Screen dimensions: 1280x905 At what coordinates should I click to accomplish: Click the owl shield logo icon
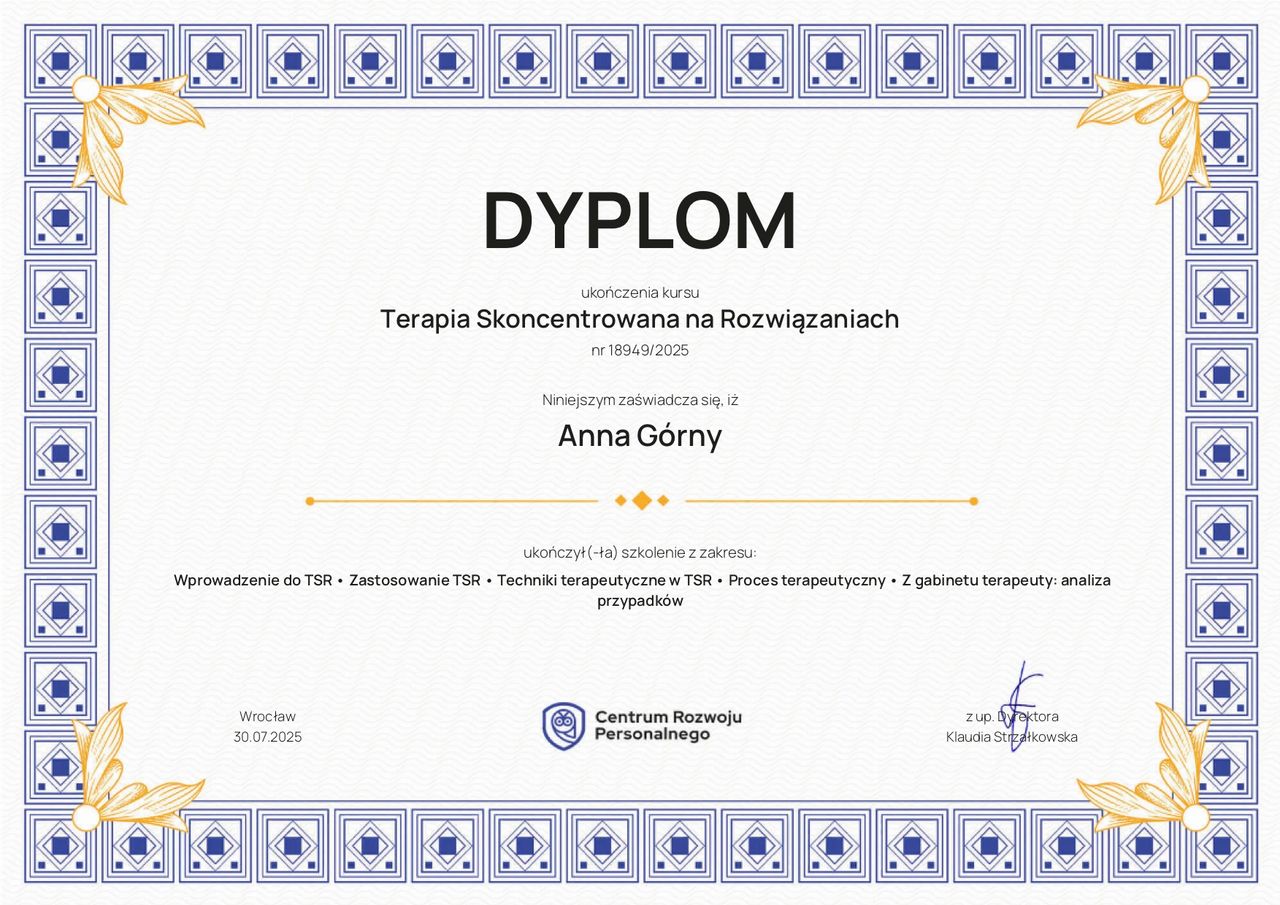click(x=563, y=726)
